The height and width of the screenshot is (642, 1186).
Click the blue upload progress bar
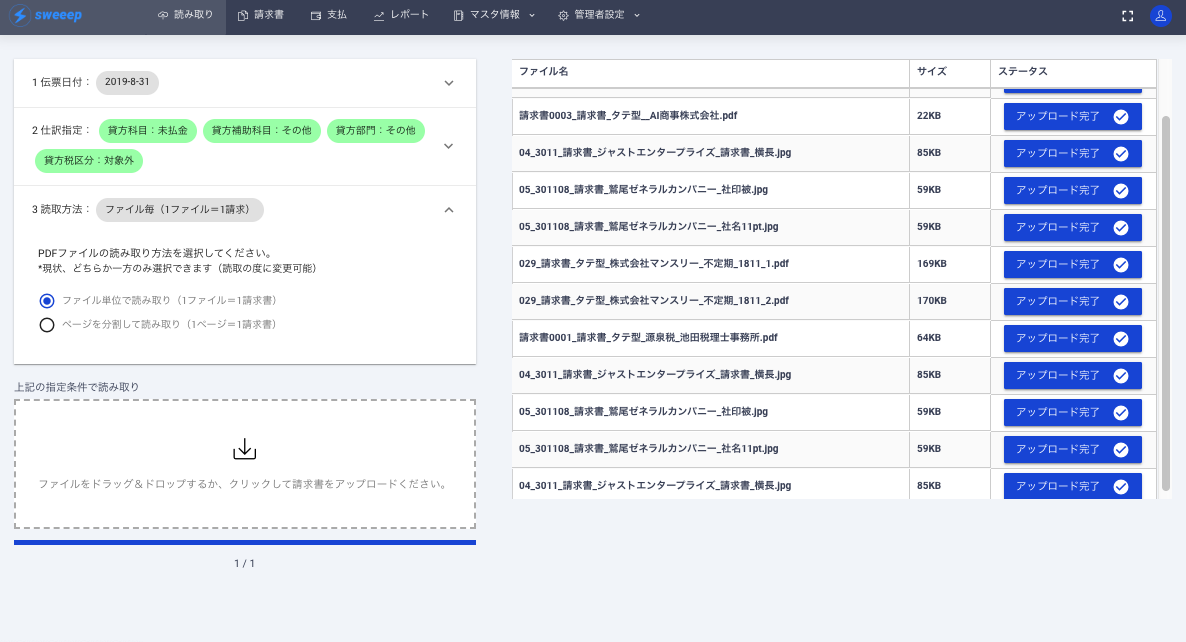tap(245, 543)
